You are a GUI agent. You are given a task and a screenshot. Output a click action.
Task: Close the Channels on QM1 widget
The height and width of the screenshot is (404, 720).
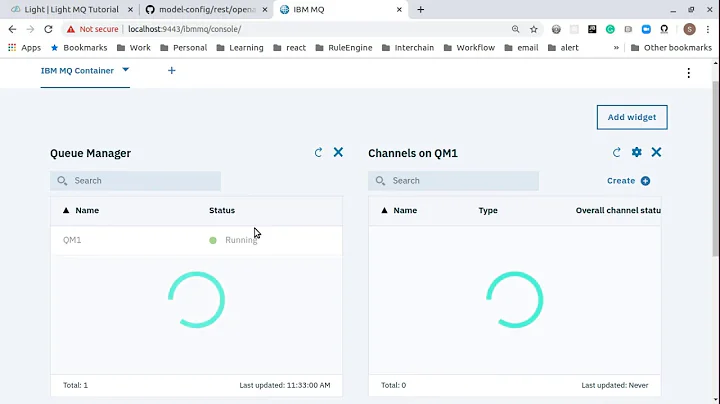pos(656,152)
